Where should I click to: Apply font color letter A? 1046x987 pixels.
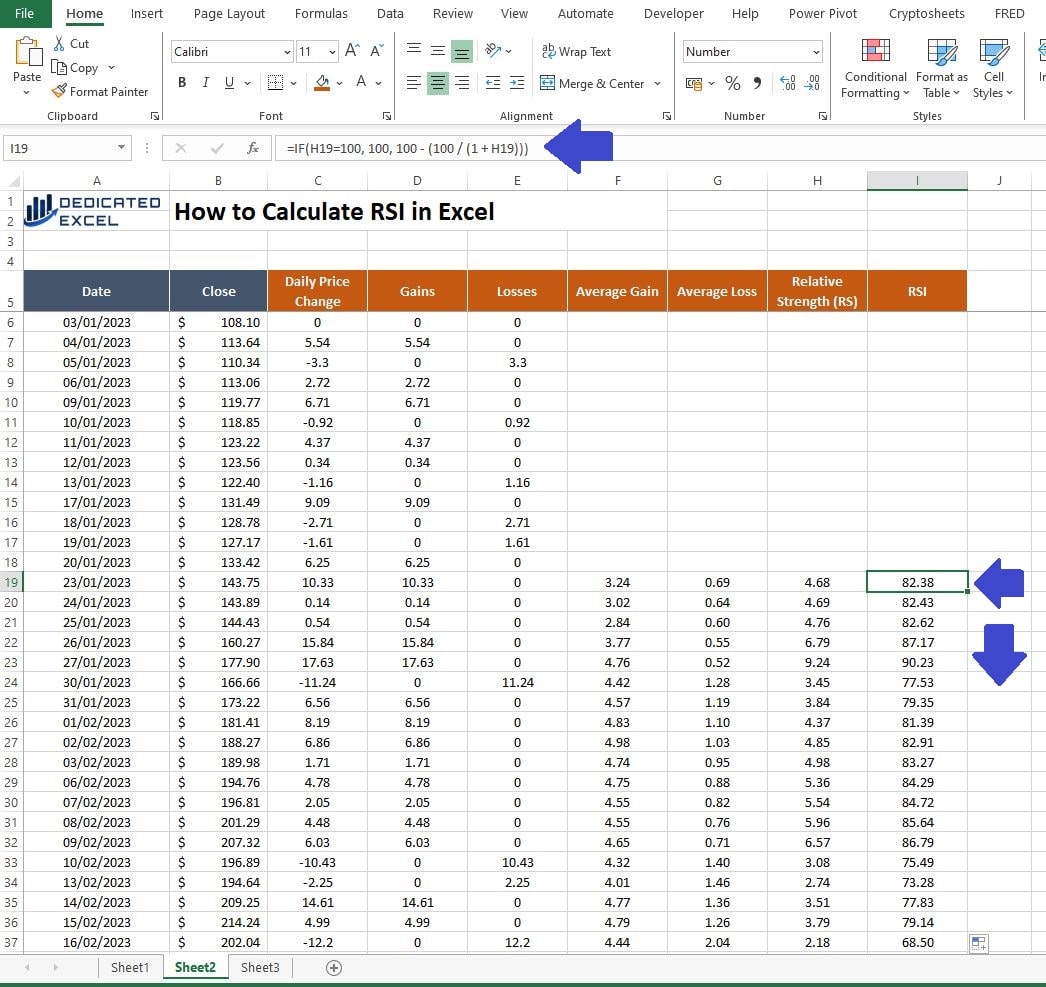pyautogui.click(x=361, y=83)
